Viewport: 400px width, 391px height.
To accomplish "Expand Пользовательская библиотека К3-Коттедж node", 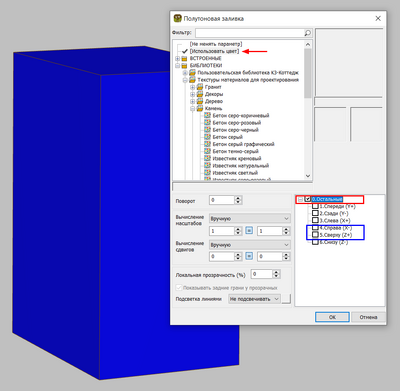I will coord(185,73).
